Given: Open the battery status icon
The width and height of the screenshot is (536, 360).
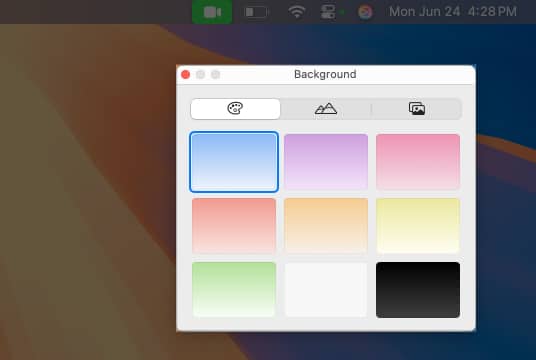Looking at the screenshot, I should point(256,12).
